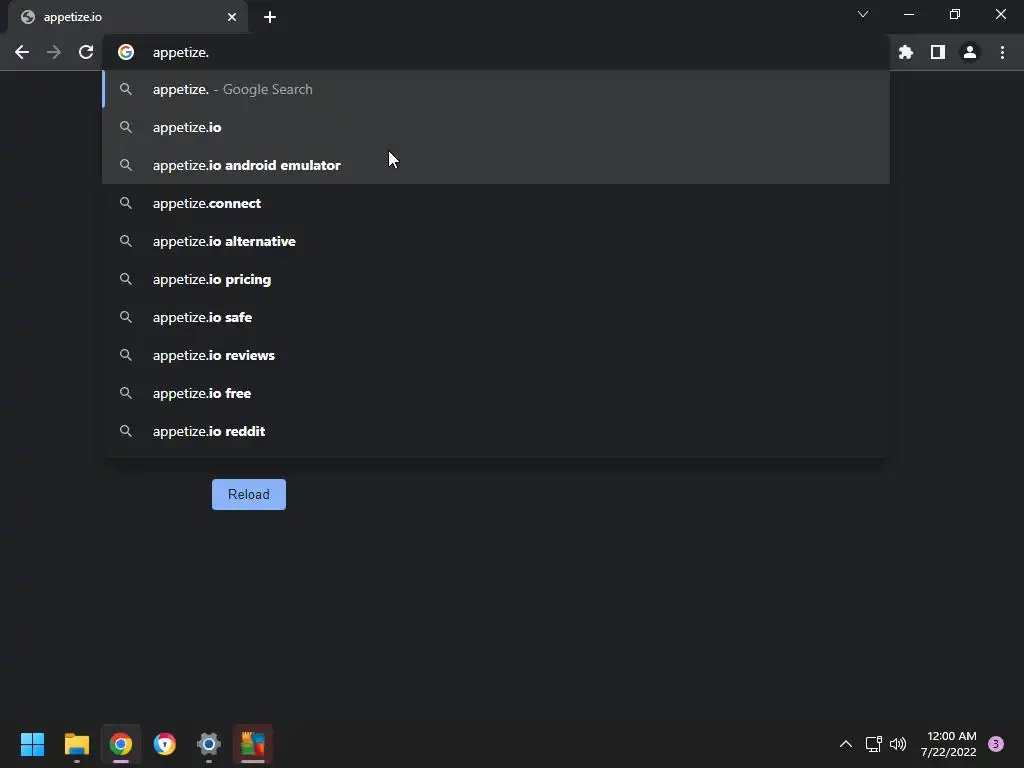Viewport: 1024px width, 768px height.
Task: Open the network status tray icon
Action: pyautogui.click(x=873, y=744)
